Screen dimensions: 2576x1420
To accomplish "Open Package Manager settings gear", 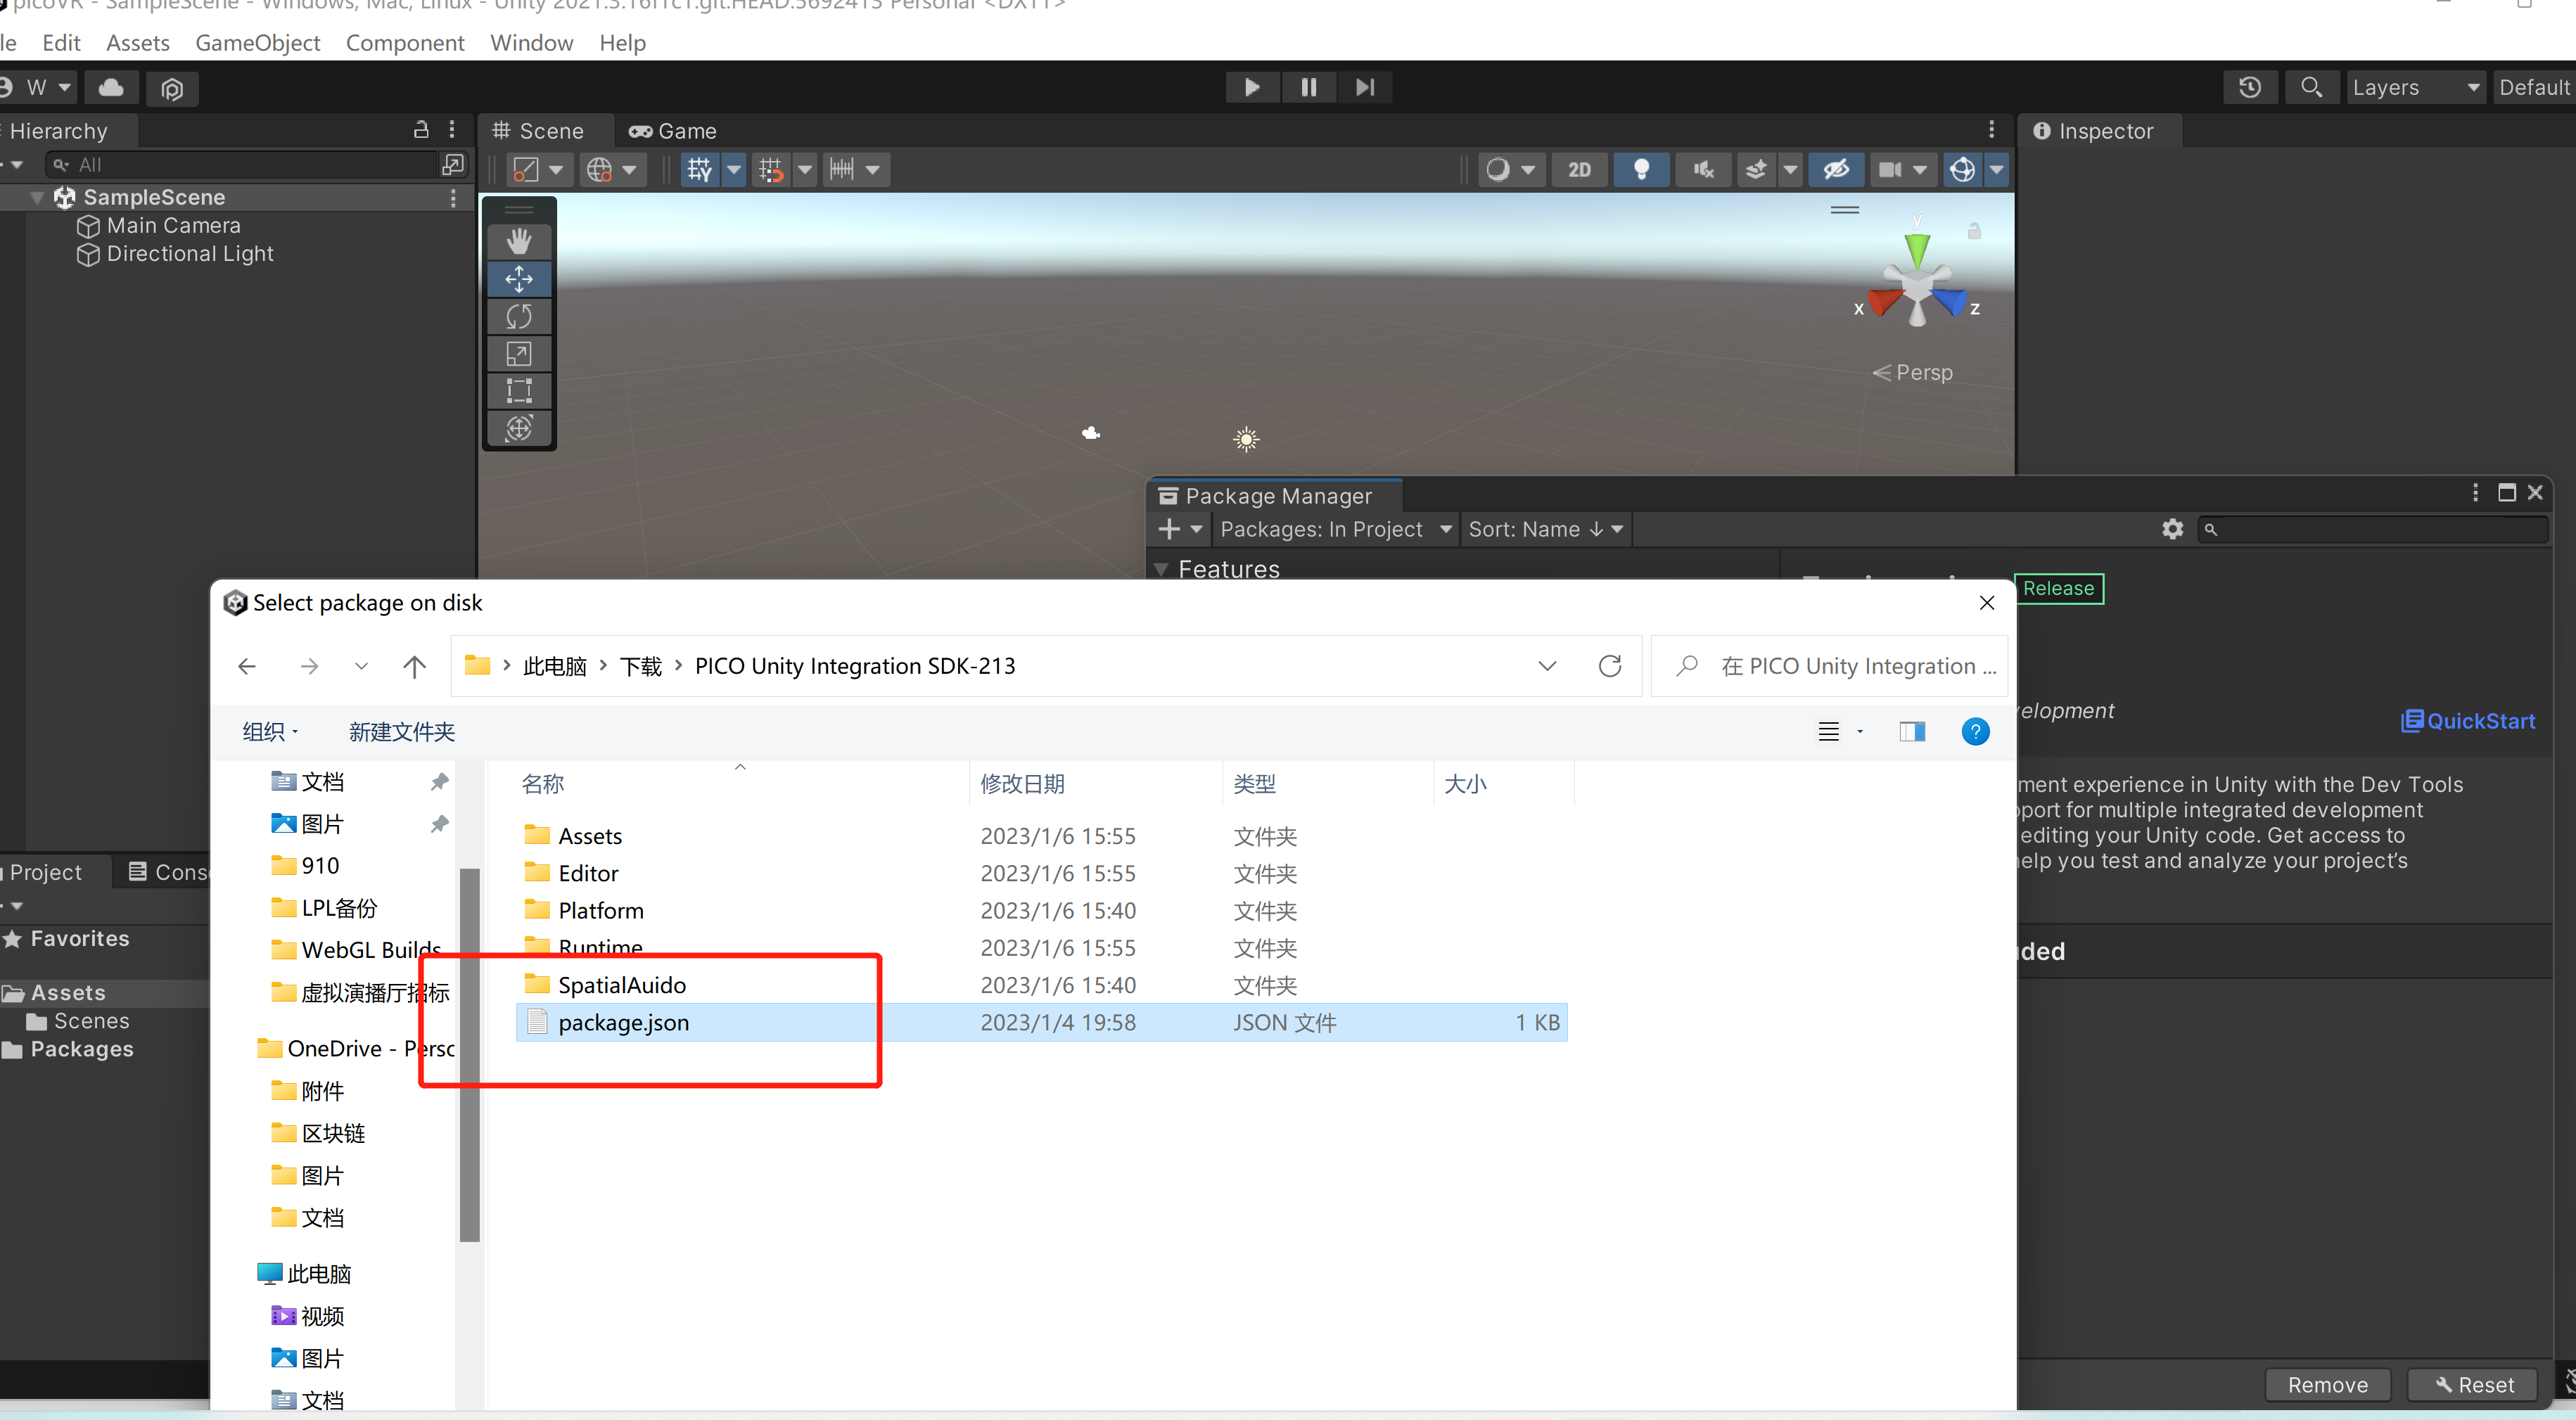I will pyautogui.click(x=2172, y=529).
